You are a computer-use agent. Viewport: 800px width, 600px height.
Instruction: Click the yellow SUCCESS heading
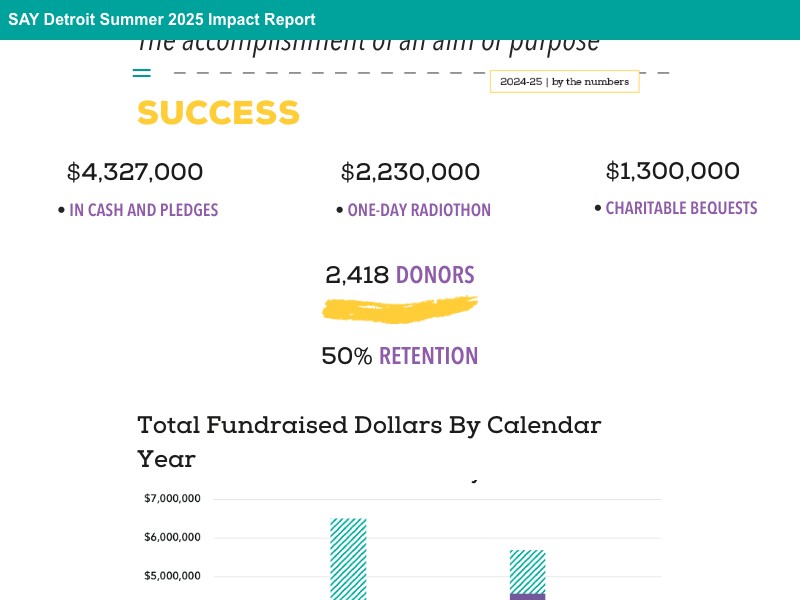tap(218, 113)
